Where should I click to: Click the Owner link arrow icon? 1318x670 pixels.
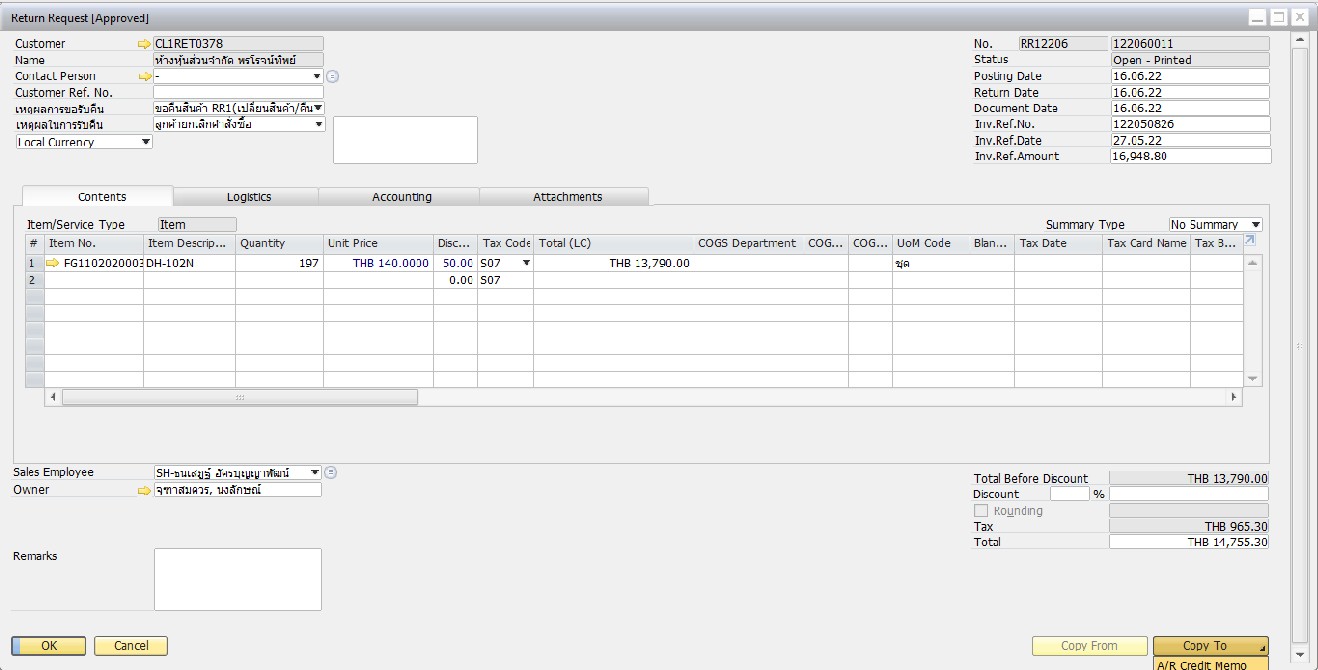tap(144, 490)
